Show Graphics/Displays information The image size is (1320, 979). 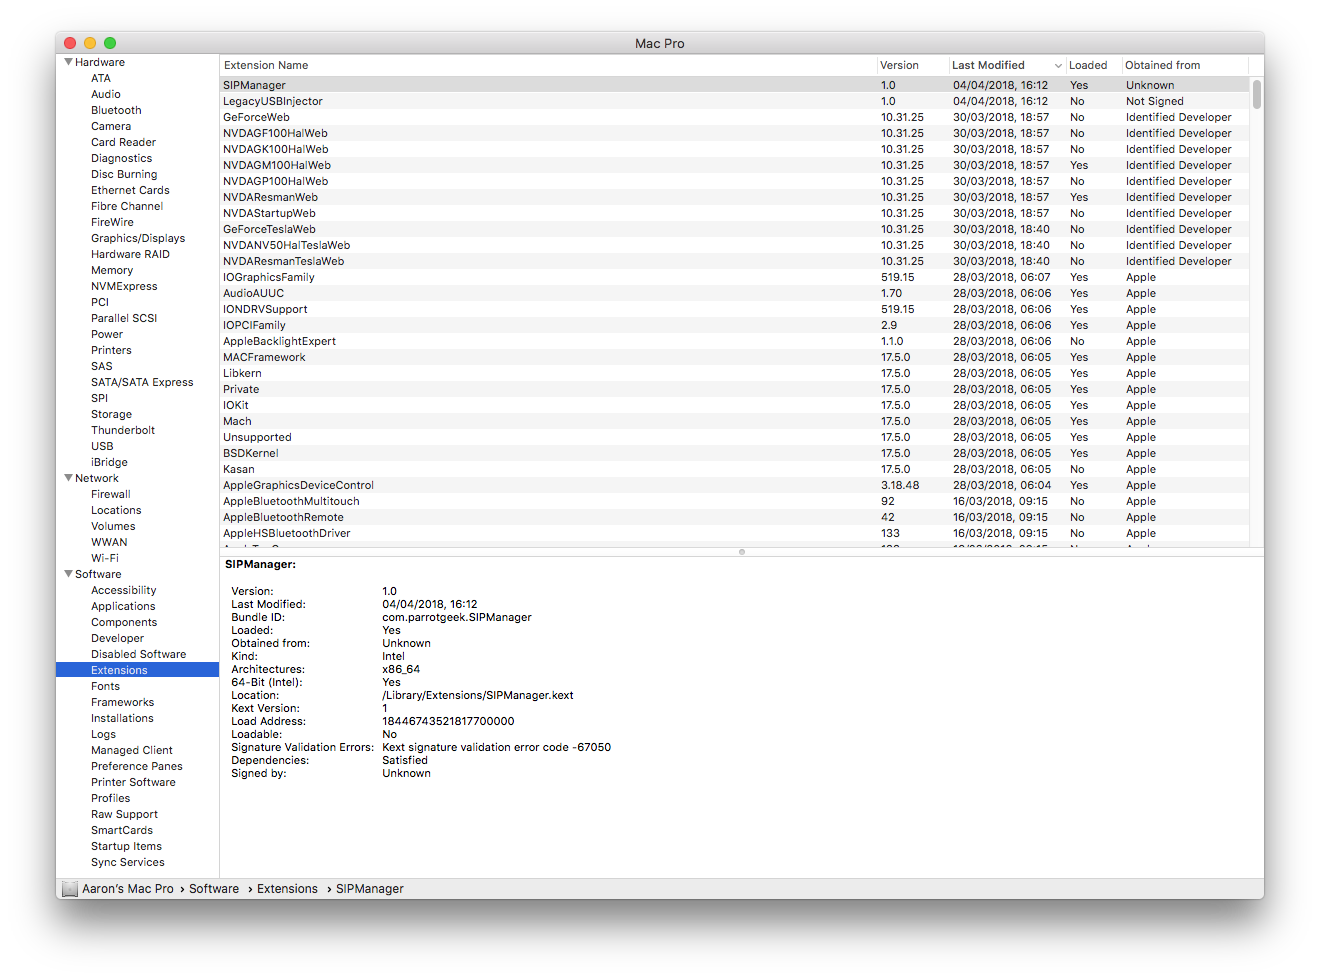(x=138, y=238)
